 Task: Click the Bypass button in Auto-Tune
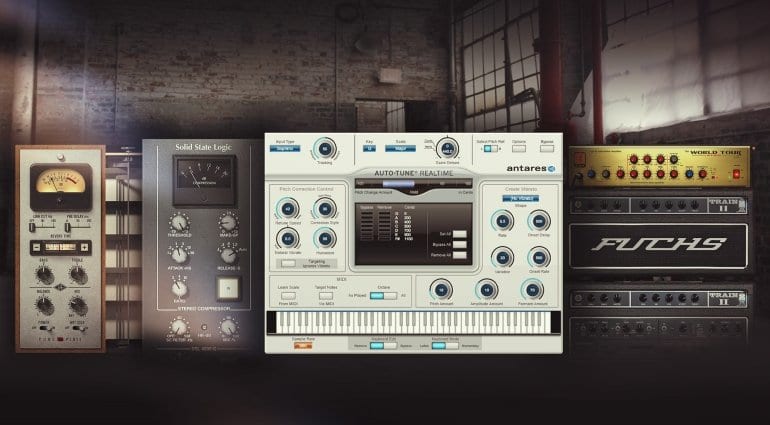coord(547,148)
